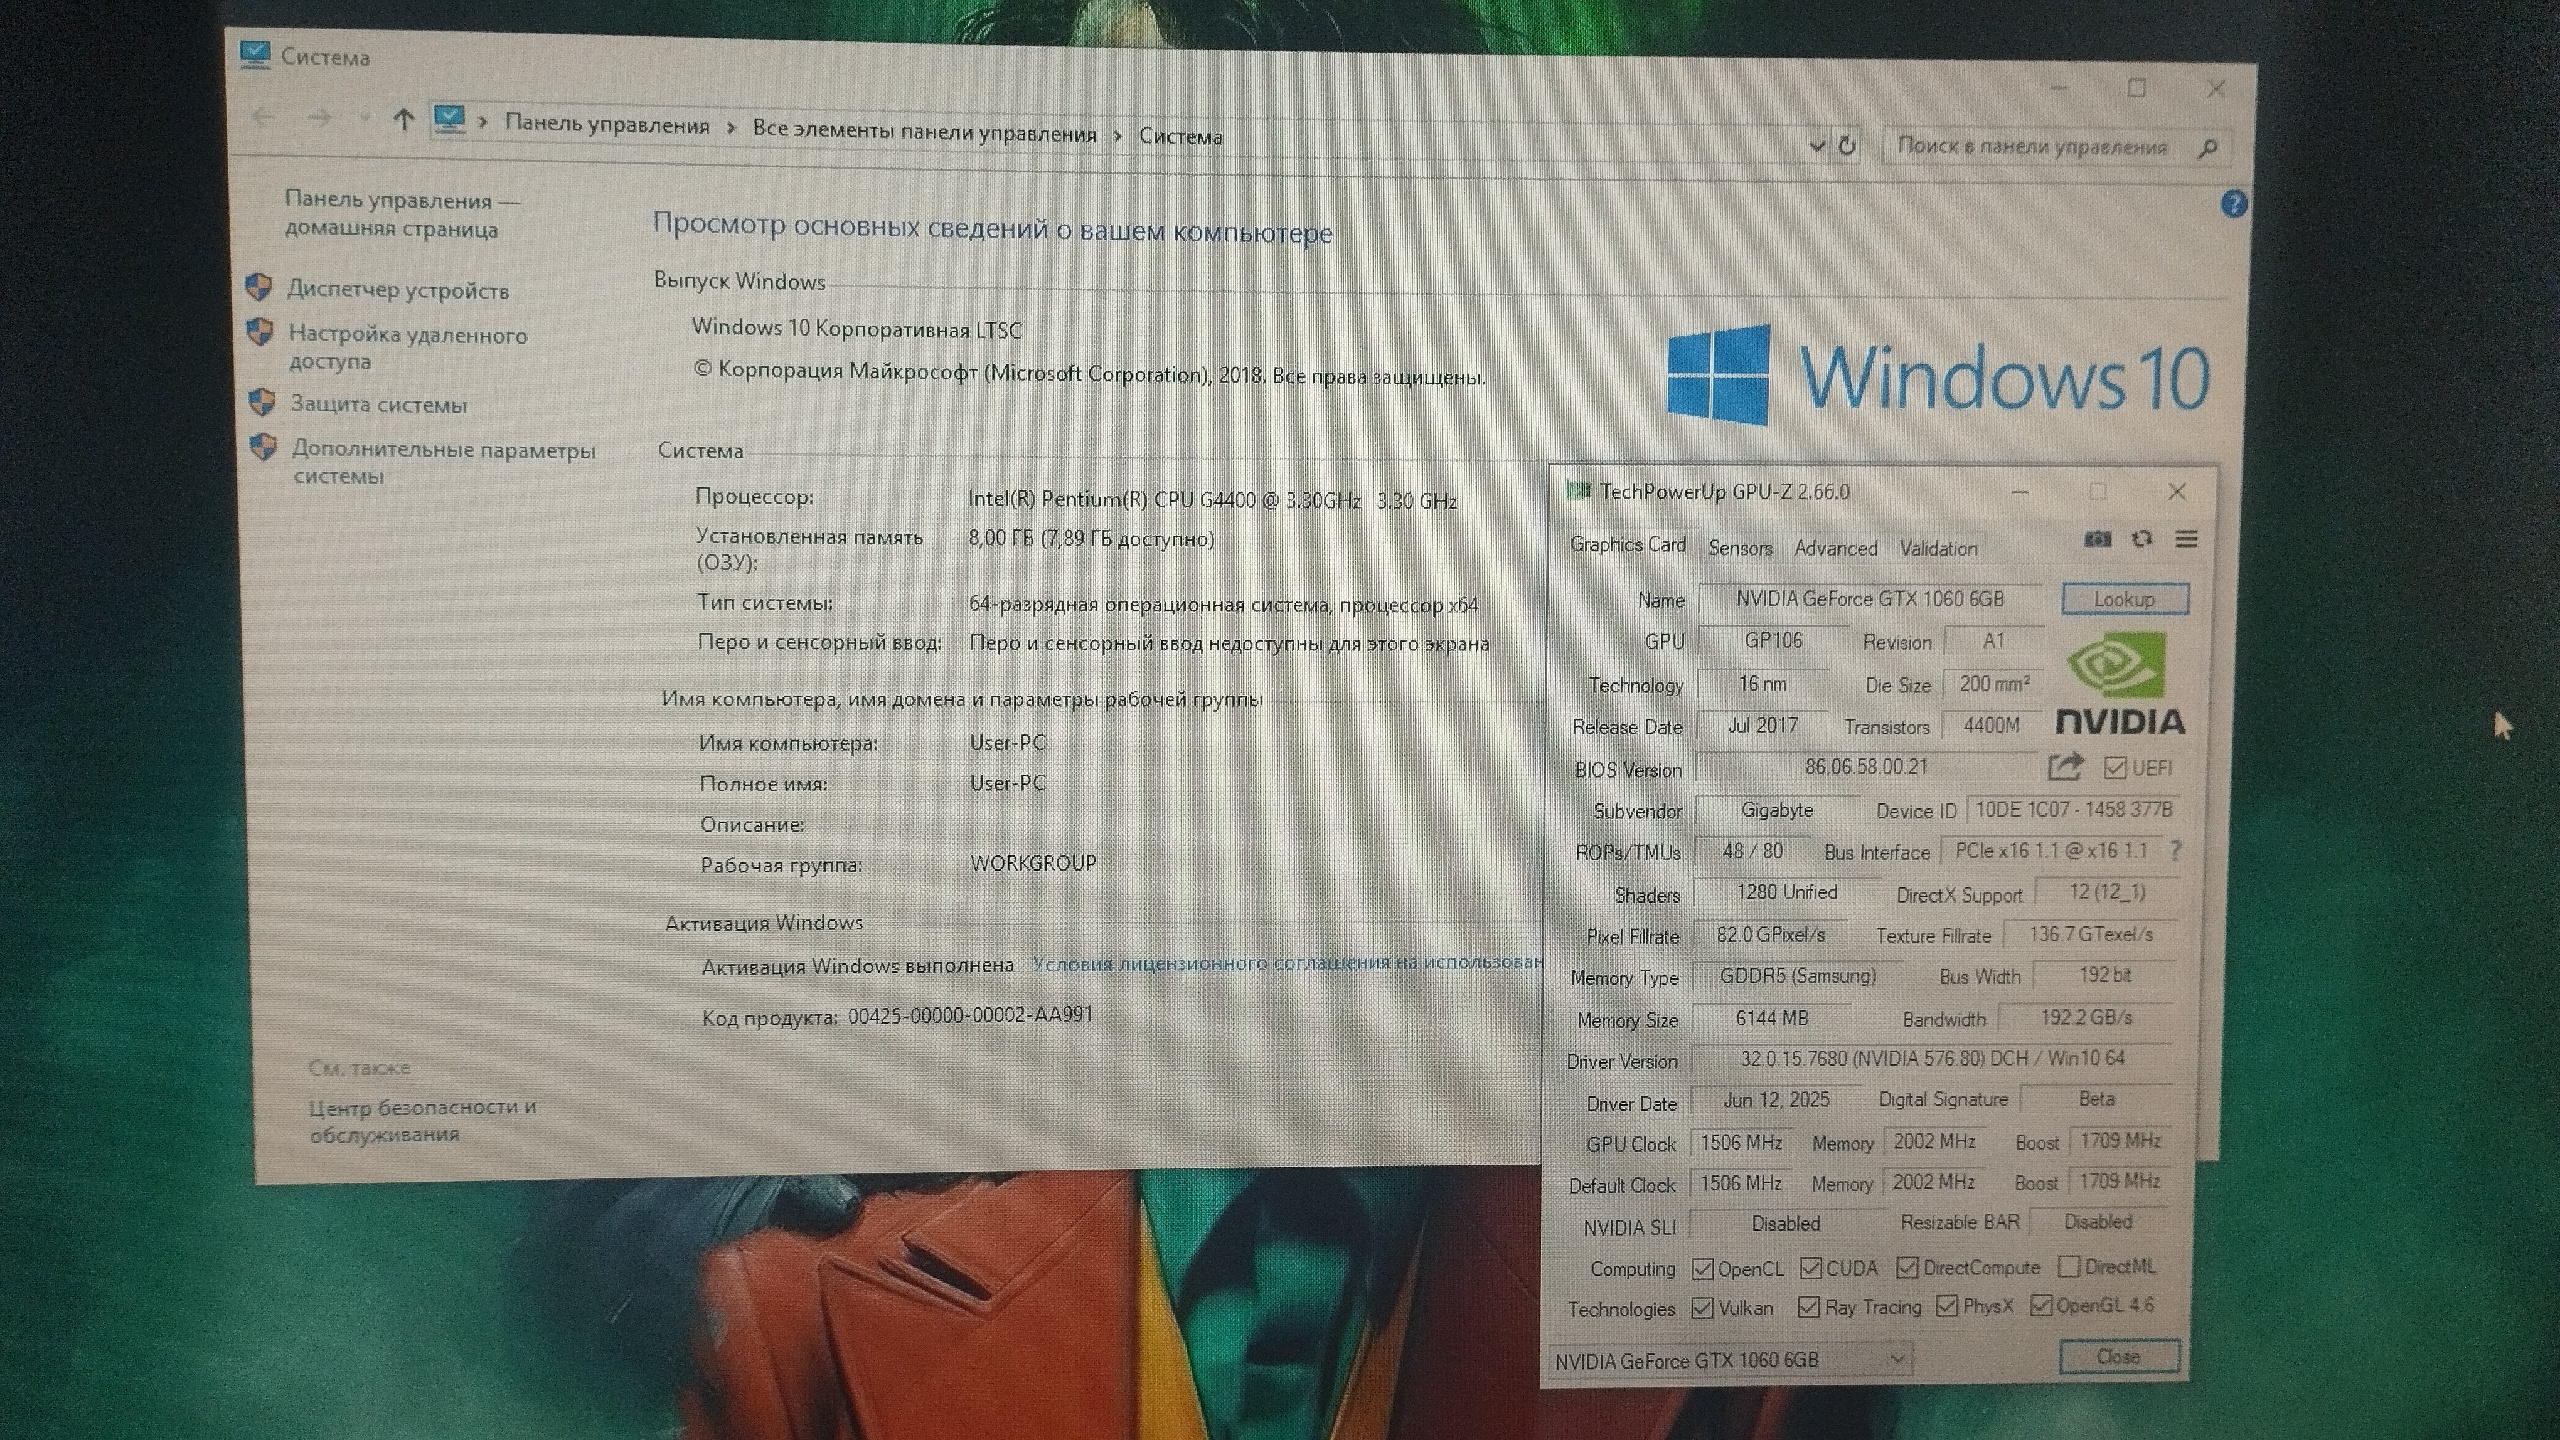The image size is (2560, 1440).
Task: Click the back arrow in System window
Action: tap(263, 117)
